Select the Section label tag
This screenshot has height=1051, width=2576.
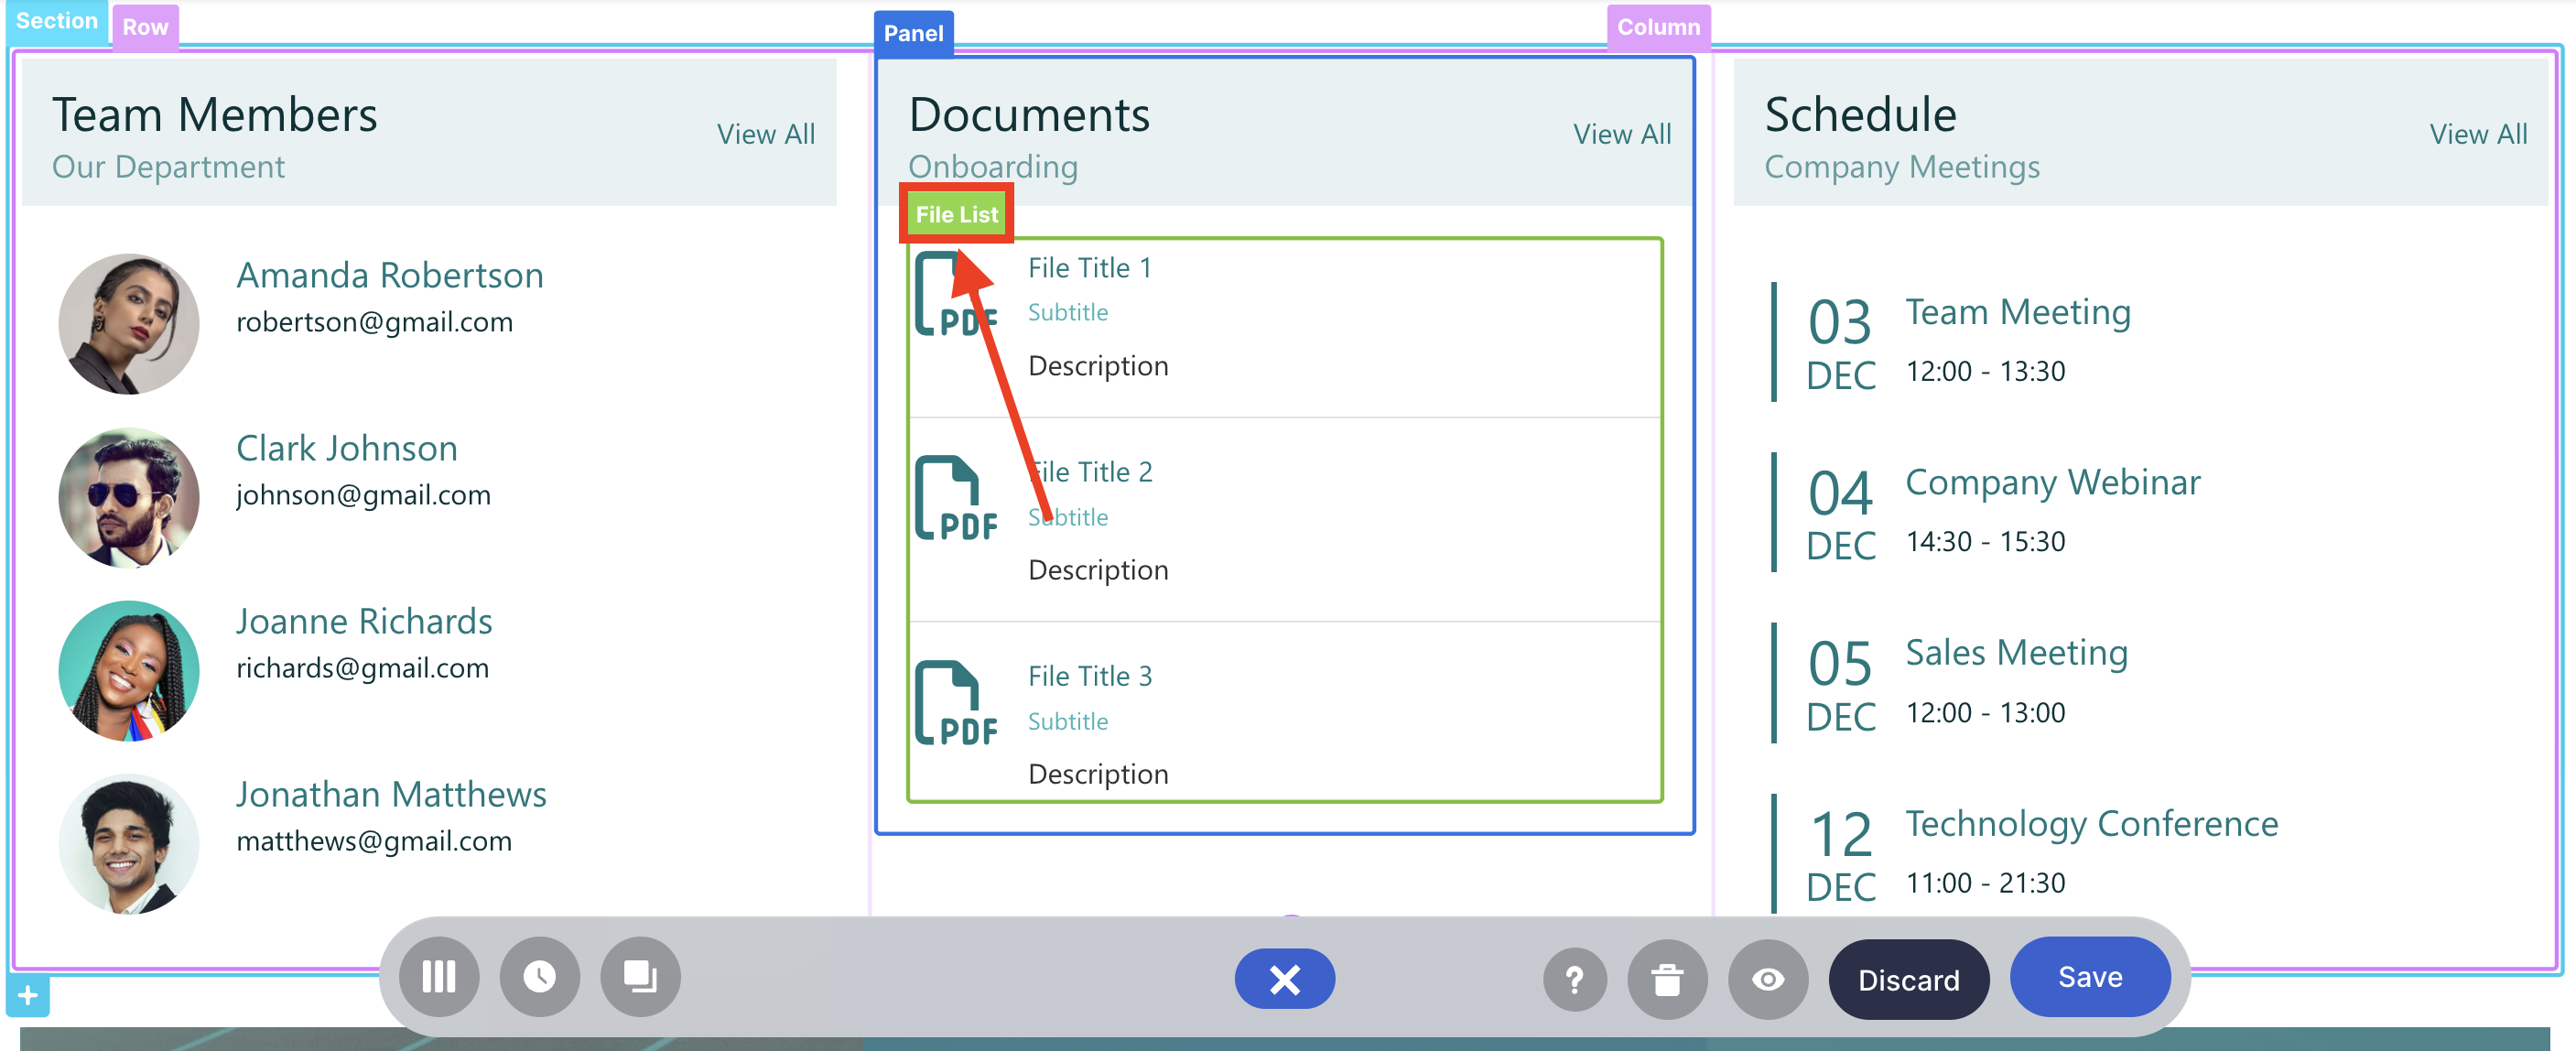56,21
